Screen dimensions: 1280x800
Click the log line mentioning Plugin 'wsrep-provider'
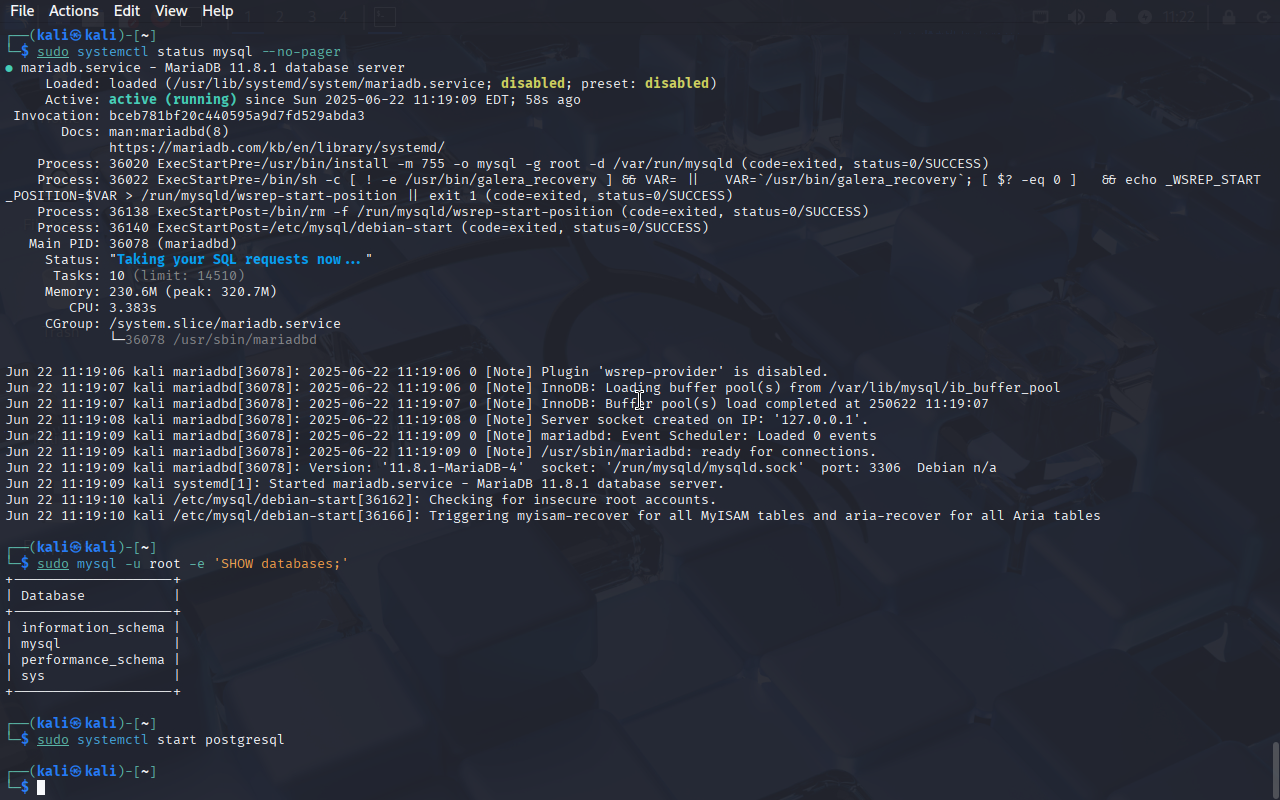coord(417,372)
